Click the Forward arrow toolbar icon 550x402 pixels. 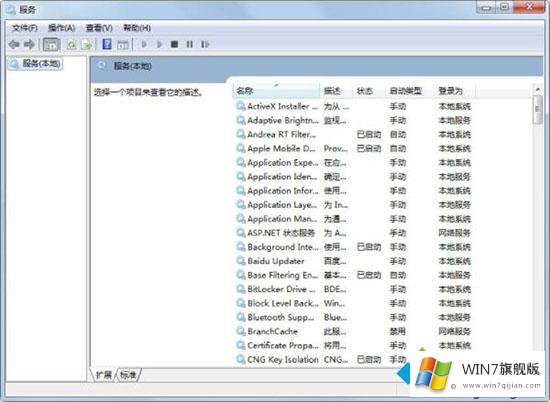pos(29,44)
